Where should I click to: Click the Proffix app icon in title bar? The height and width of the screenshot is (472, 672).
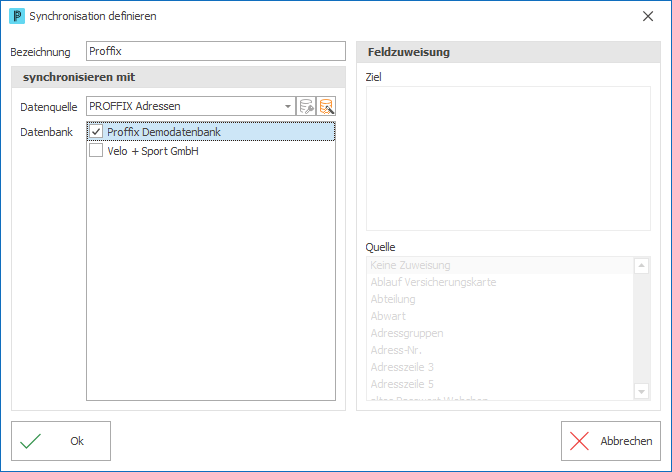(x=17, y=16)
